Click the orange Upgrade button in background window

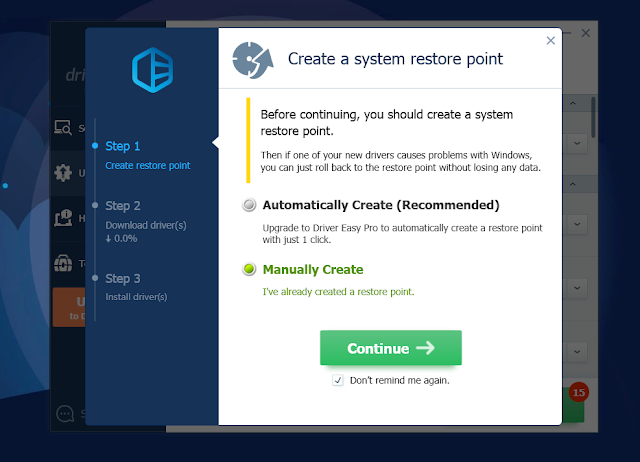pos(69,307)
